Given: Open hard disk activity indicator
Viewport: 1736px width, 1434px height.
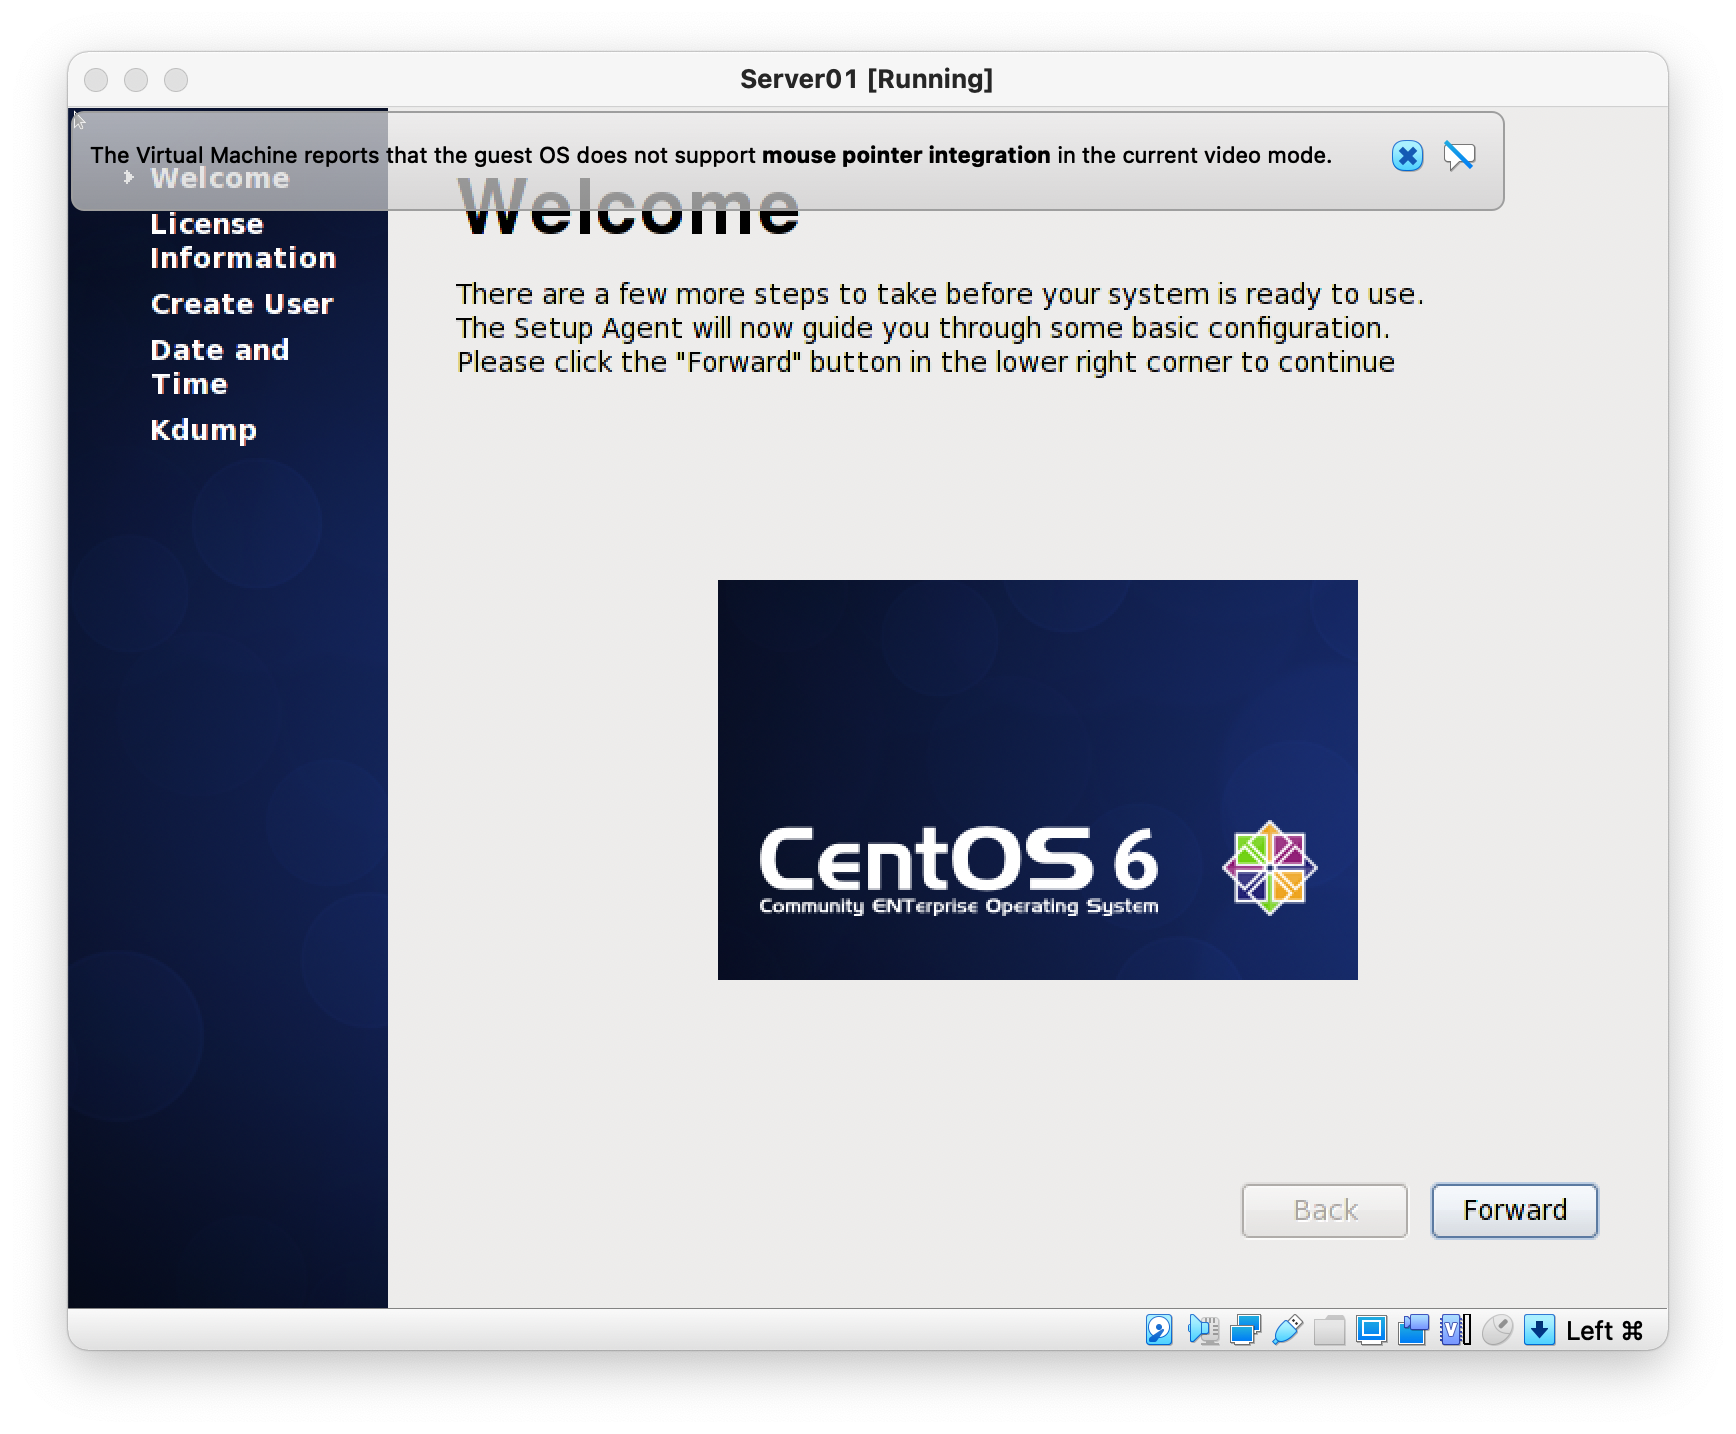Looking at the screenshot, I should (1159, 1330).
